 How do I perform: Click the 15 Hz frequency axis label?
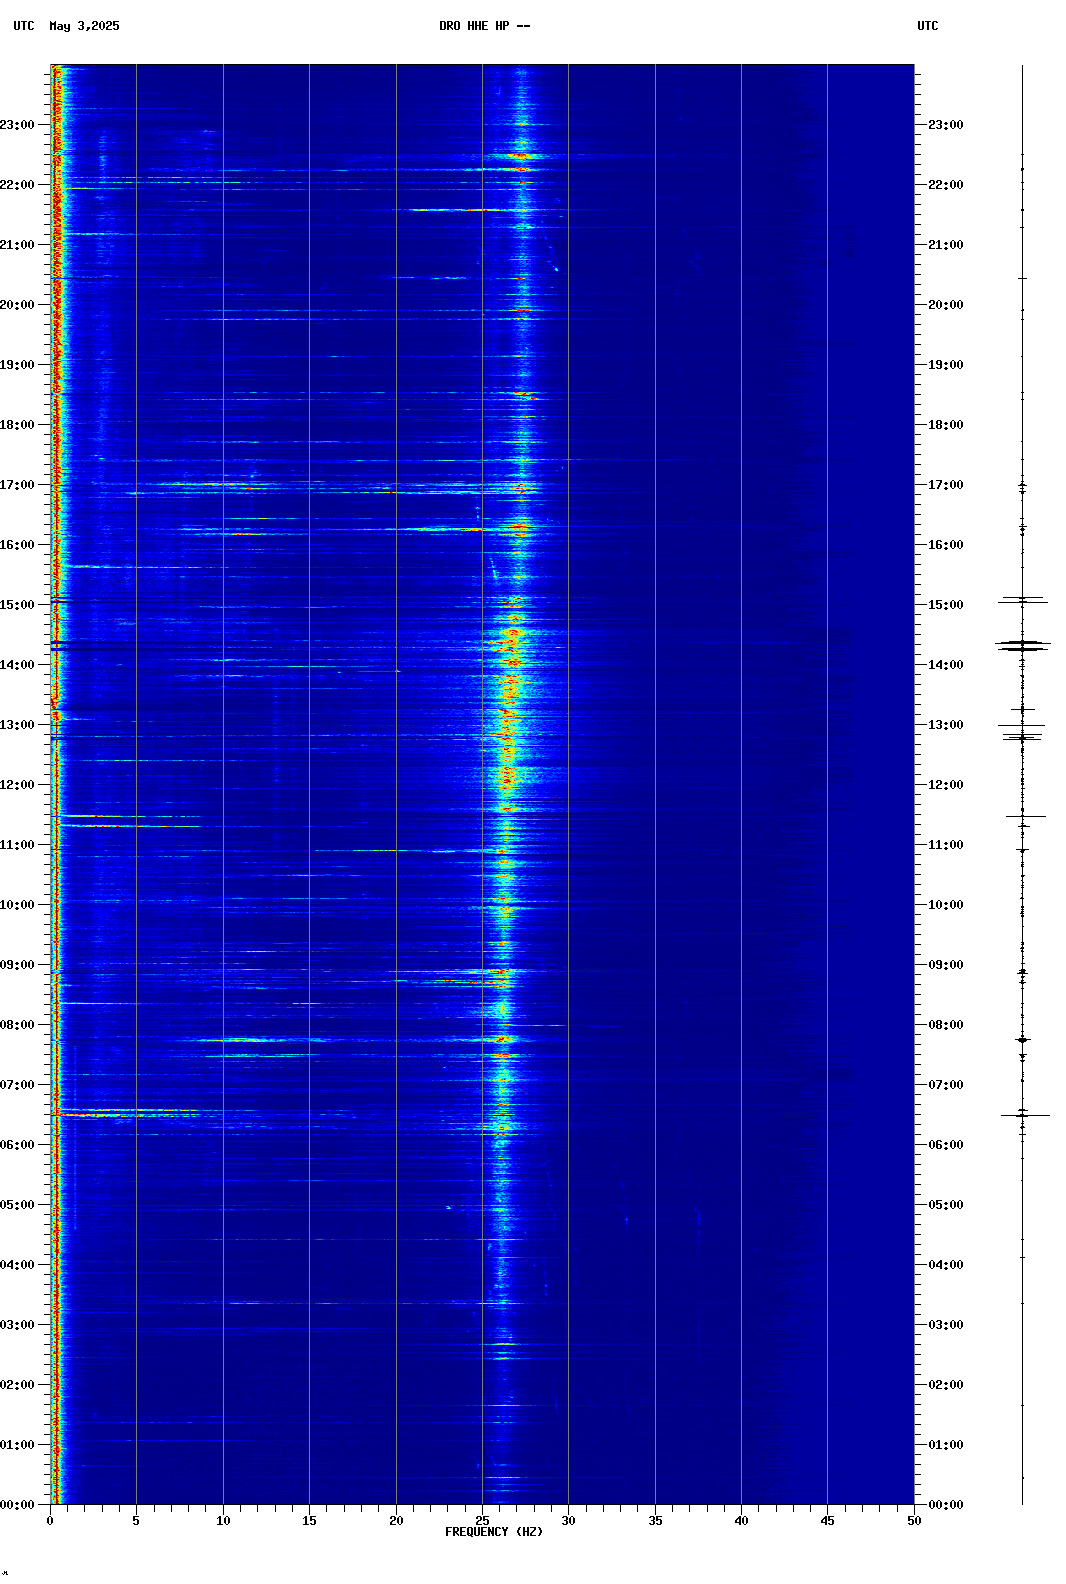click(x=309, y=1521)
